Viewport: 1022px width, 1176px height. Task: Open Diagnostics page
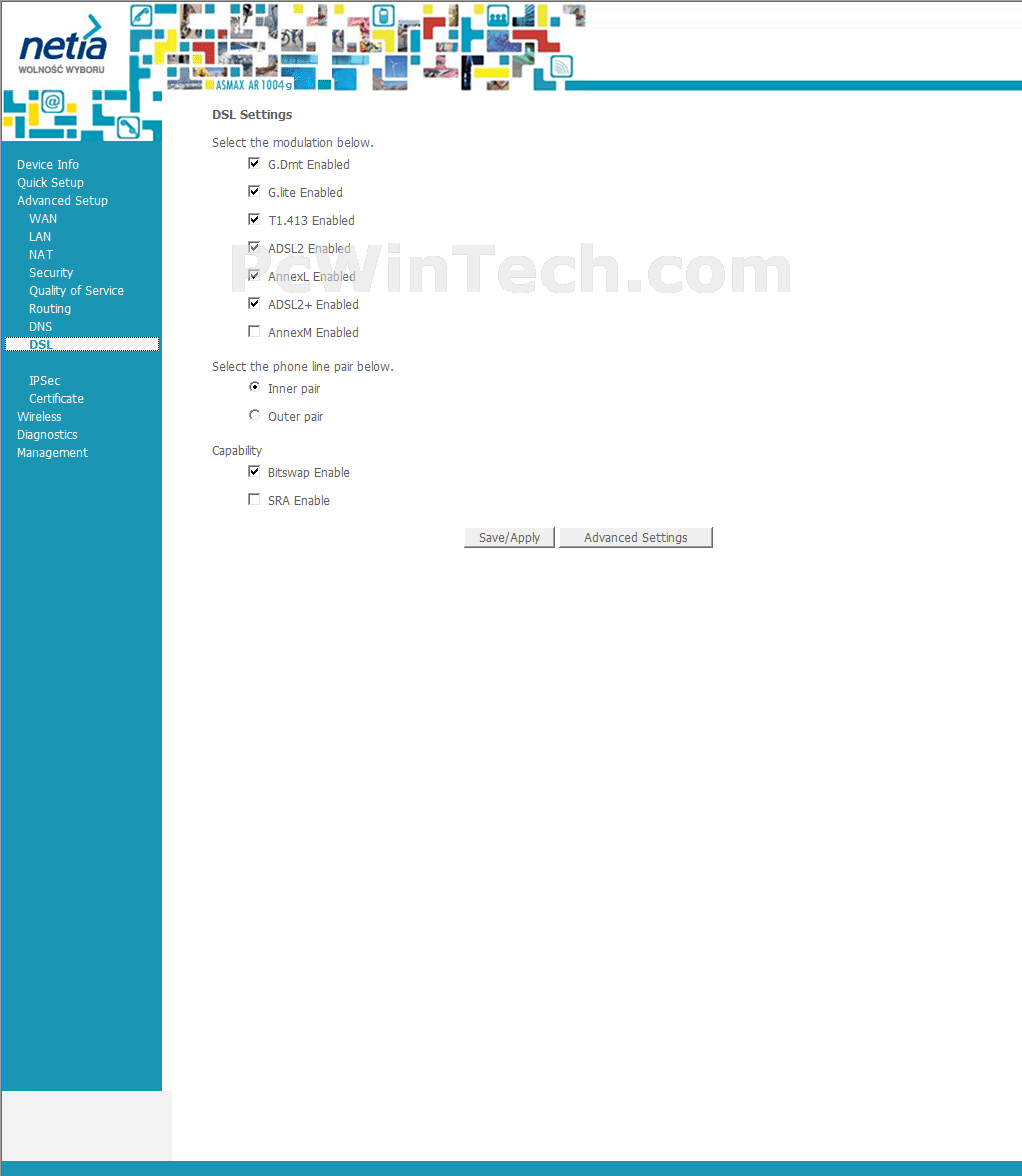click(x=47, y=434)
